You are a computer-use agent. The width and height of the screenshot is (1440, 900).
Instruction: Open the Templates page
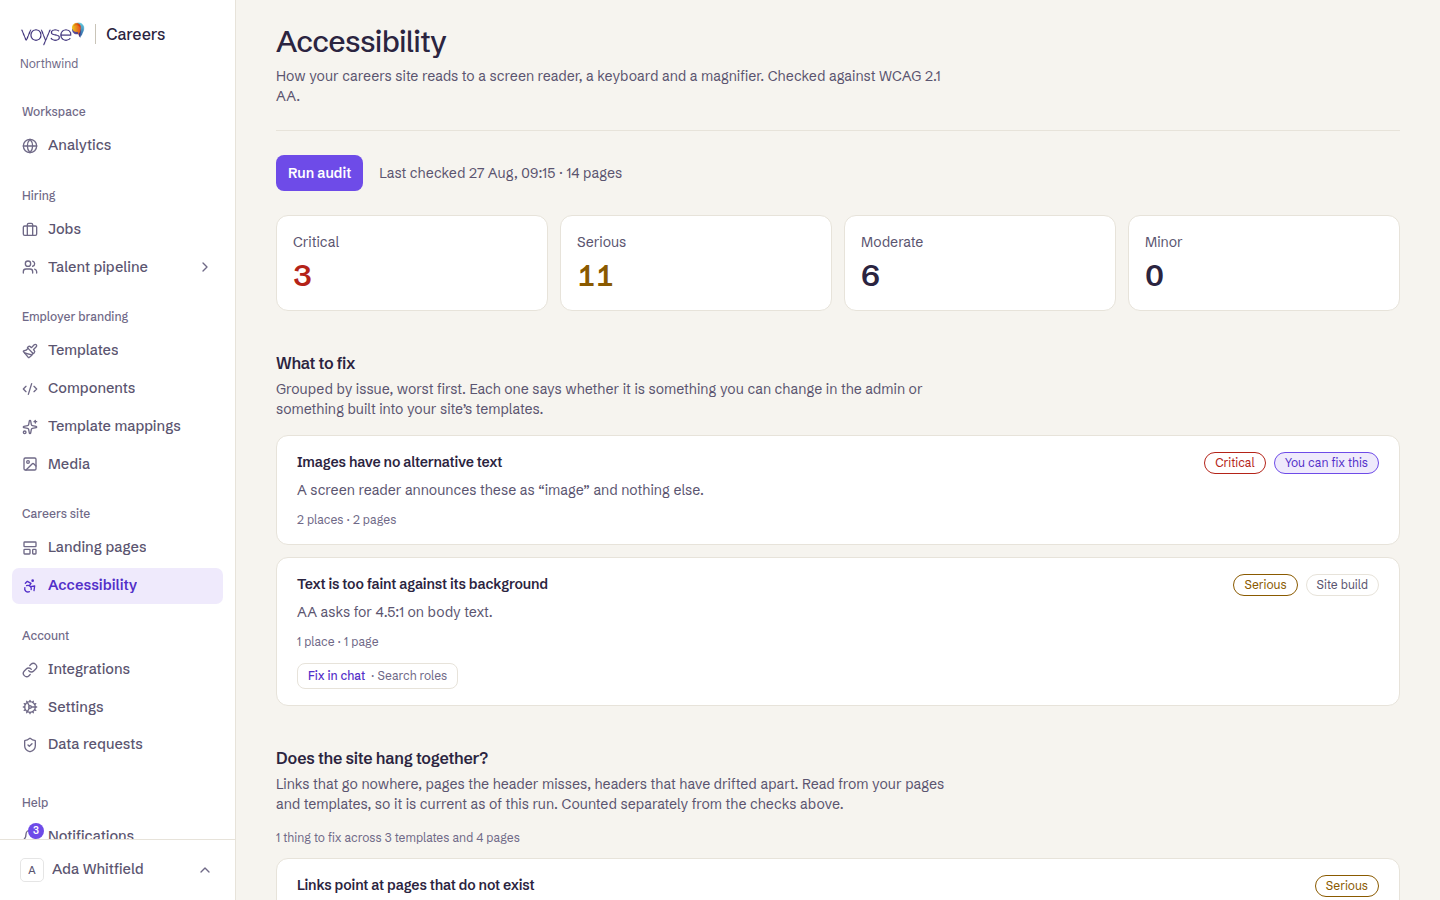pyautogui.click(x=117, y=351)
